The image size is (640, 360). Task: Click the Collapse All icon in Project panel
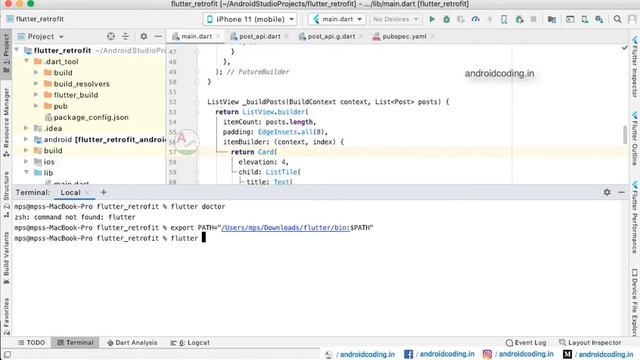click(125, 36)
